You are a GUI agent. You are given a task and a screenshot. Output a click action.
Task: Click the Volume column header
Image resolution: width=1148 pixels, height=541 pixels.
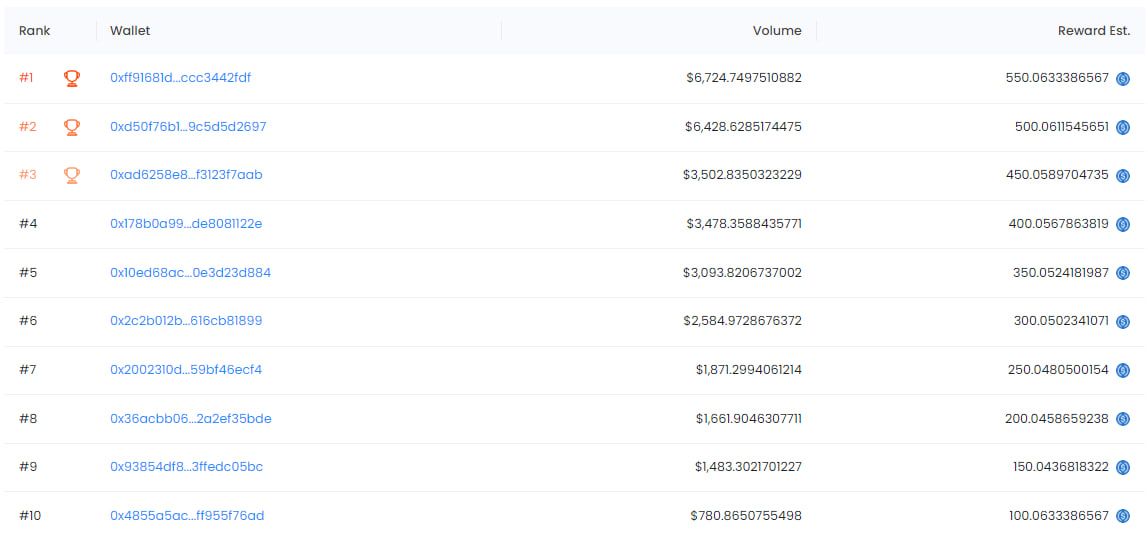pyautogui.click(x=777, y=31)
